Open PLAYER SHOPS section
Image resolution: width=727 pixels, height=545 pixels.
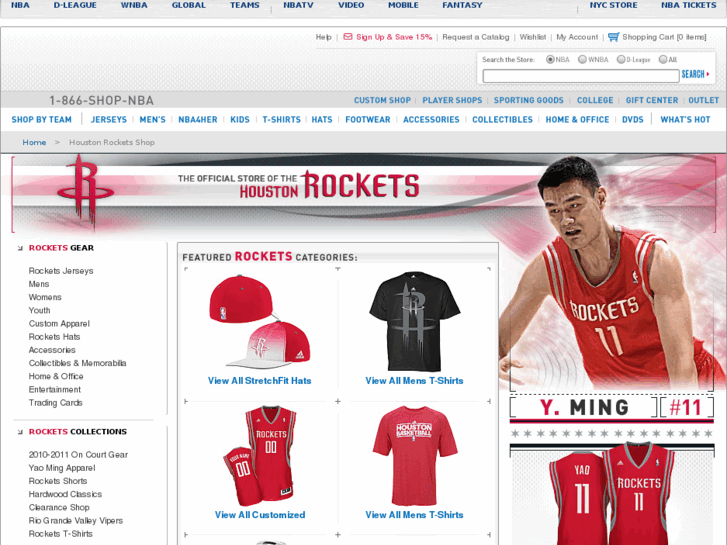pos(452,100)
